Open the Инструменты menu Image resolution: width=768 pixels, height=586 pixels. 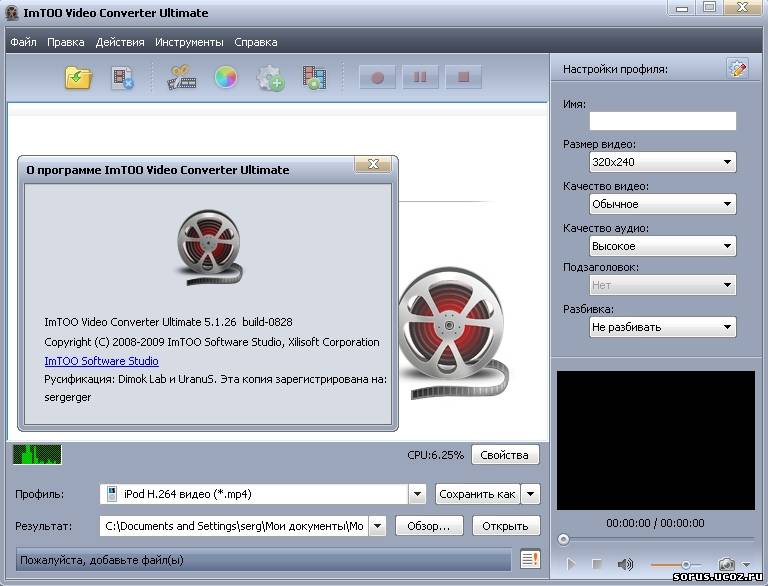coord(189,42)
